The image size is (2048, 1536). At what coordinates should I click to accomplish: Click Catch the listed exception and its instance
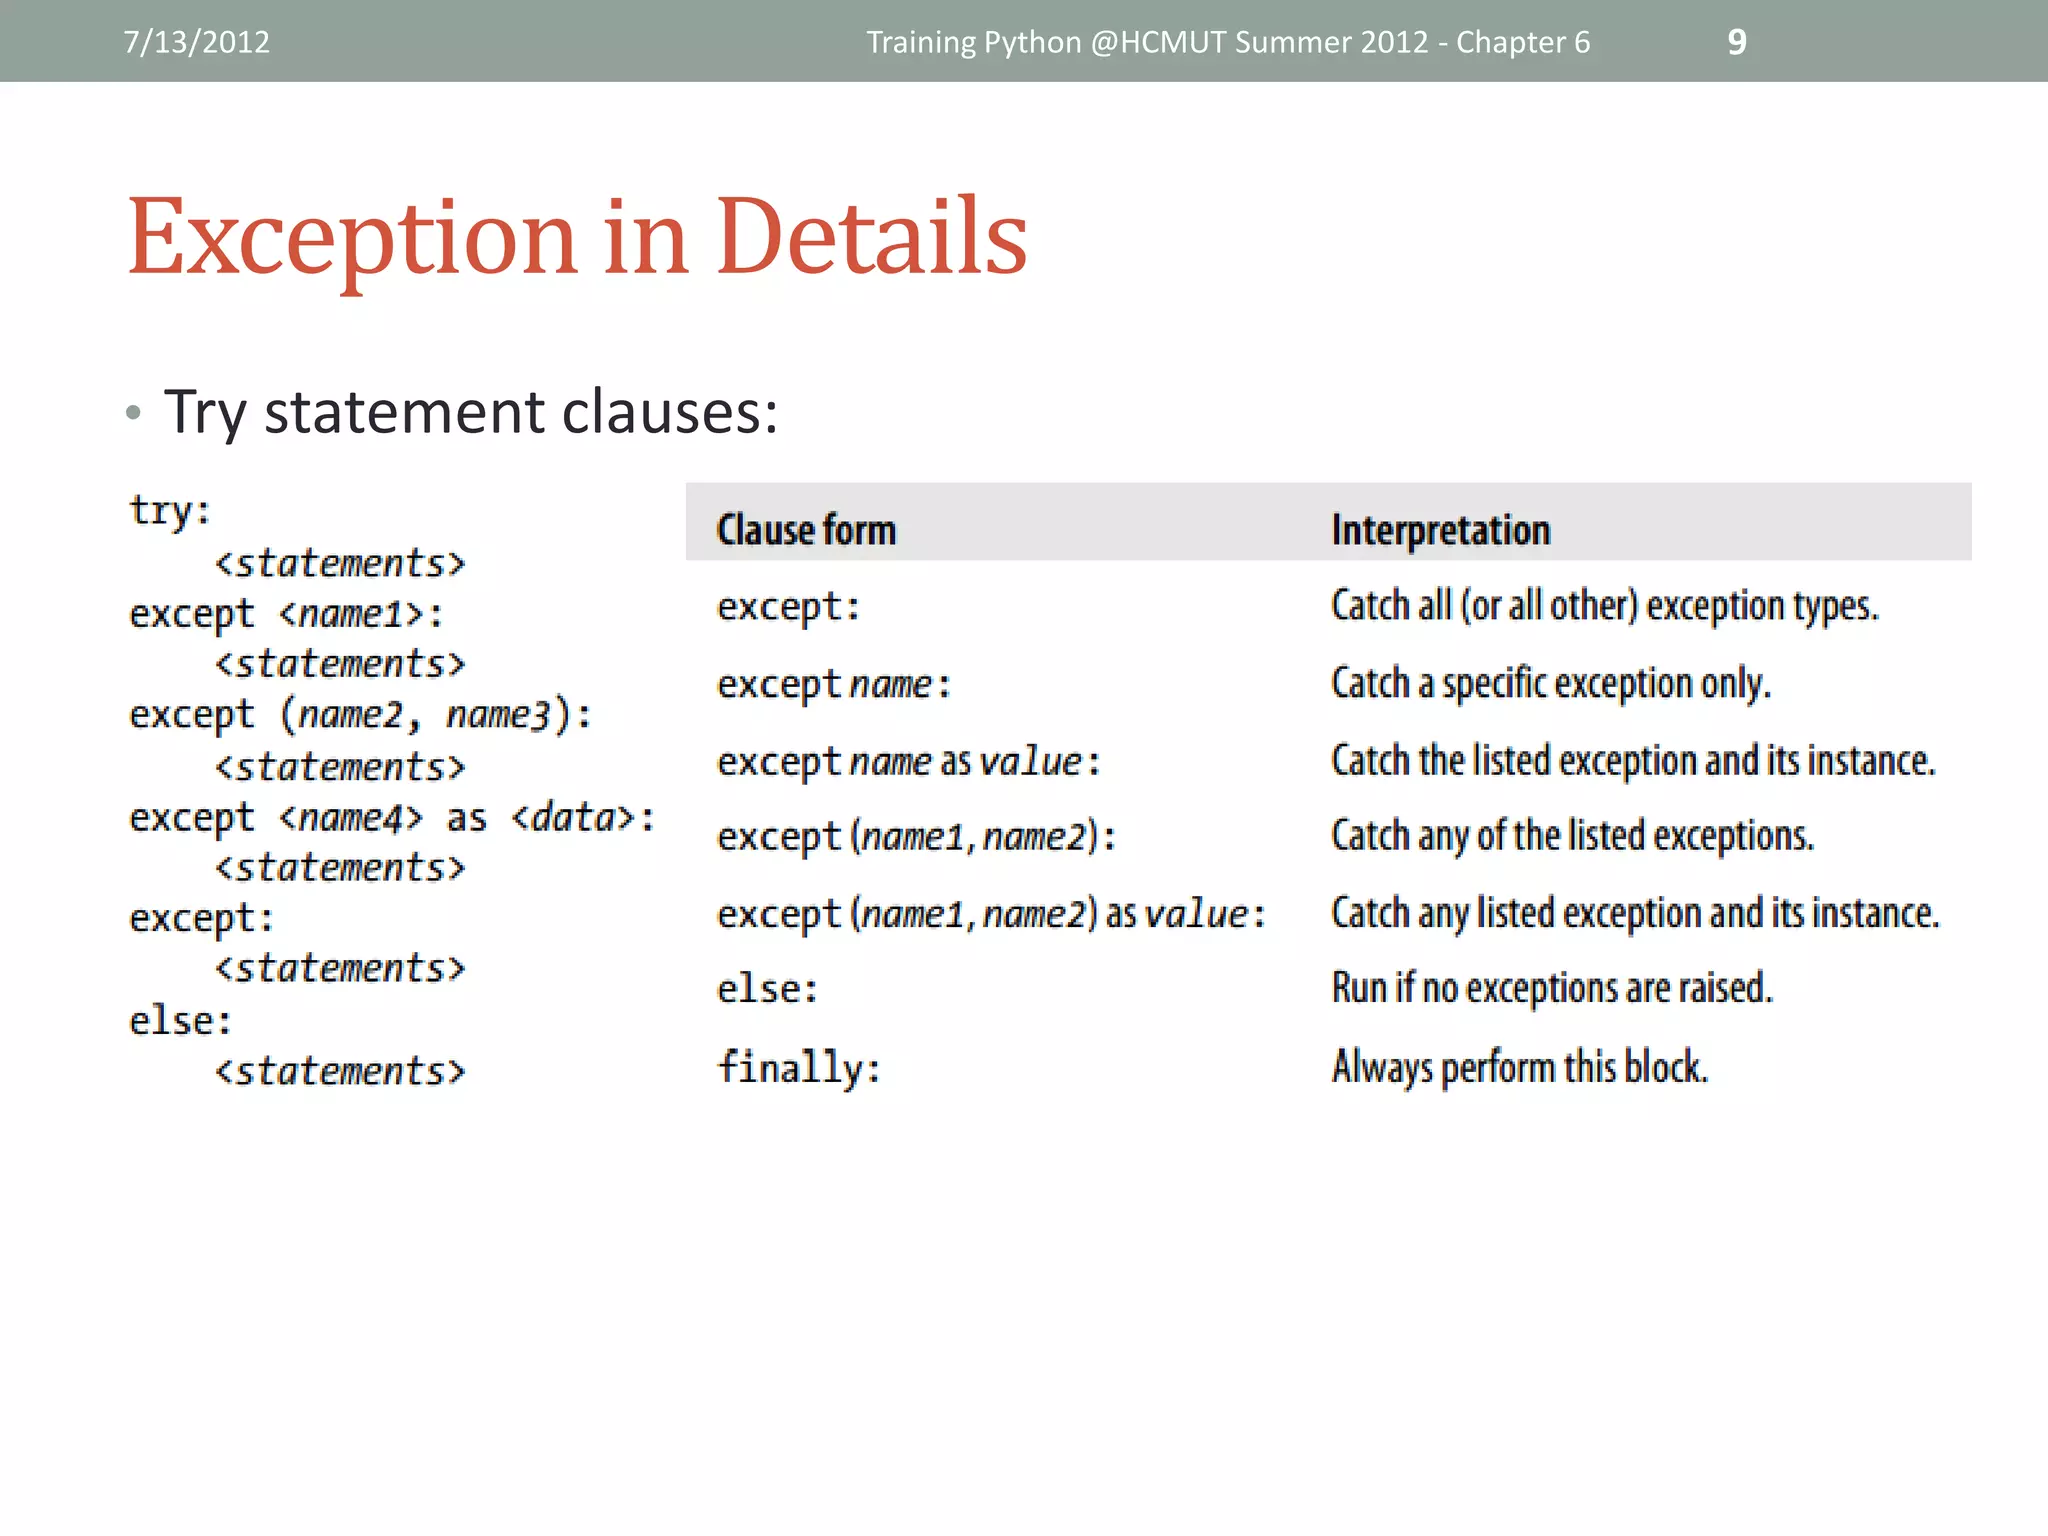1633,761
